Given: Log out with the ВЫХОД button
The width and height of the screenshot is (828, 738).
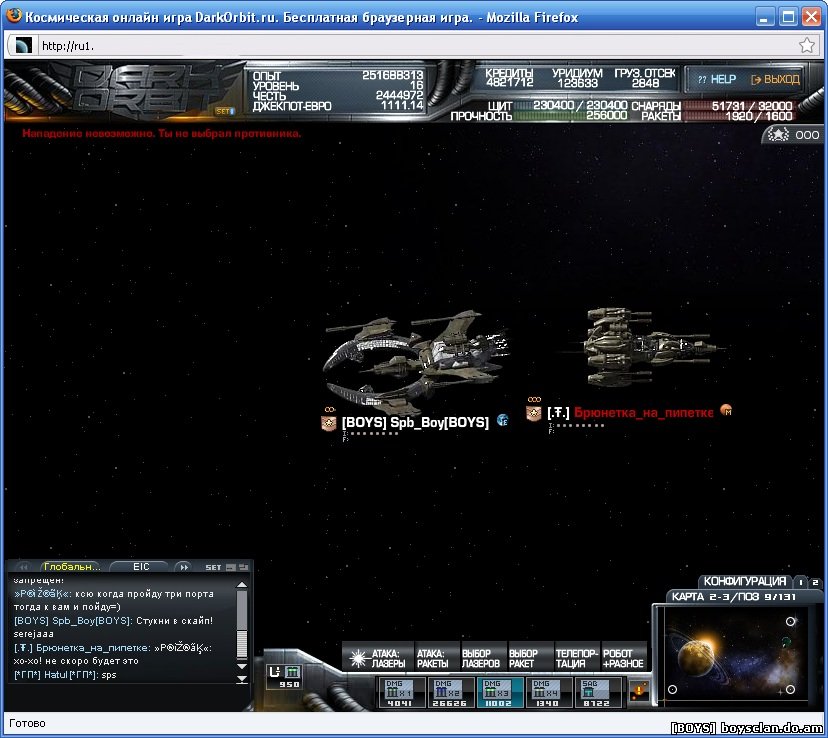Looking at the screenshot, I should point(775,80).
